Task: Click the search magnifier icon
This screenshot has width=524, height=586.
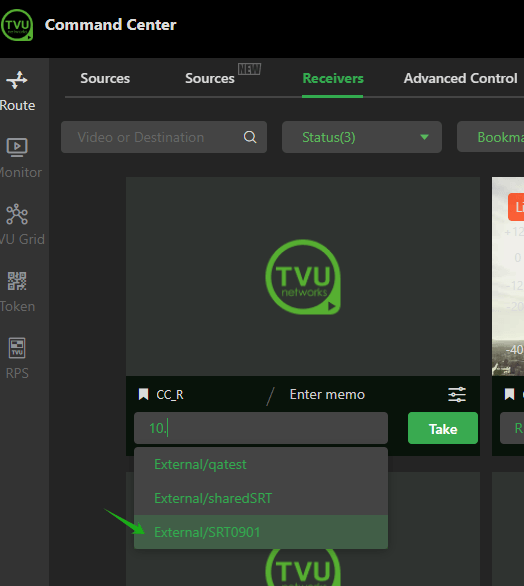Action: (250, 137)
